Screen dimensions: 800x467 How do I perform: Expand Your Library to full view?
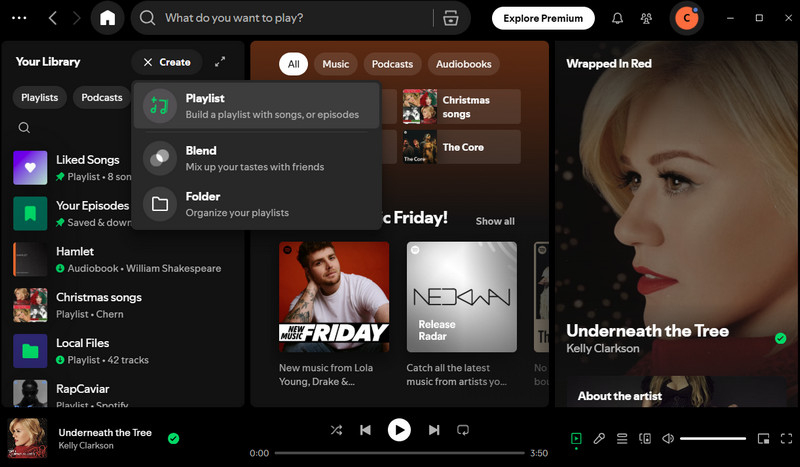tap(220, 62)
